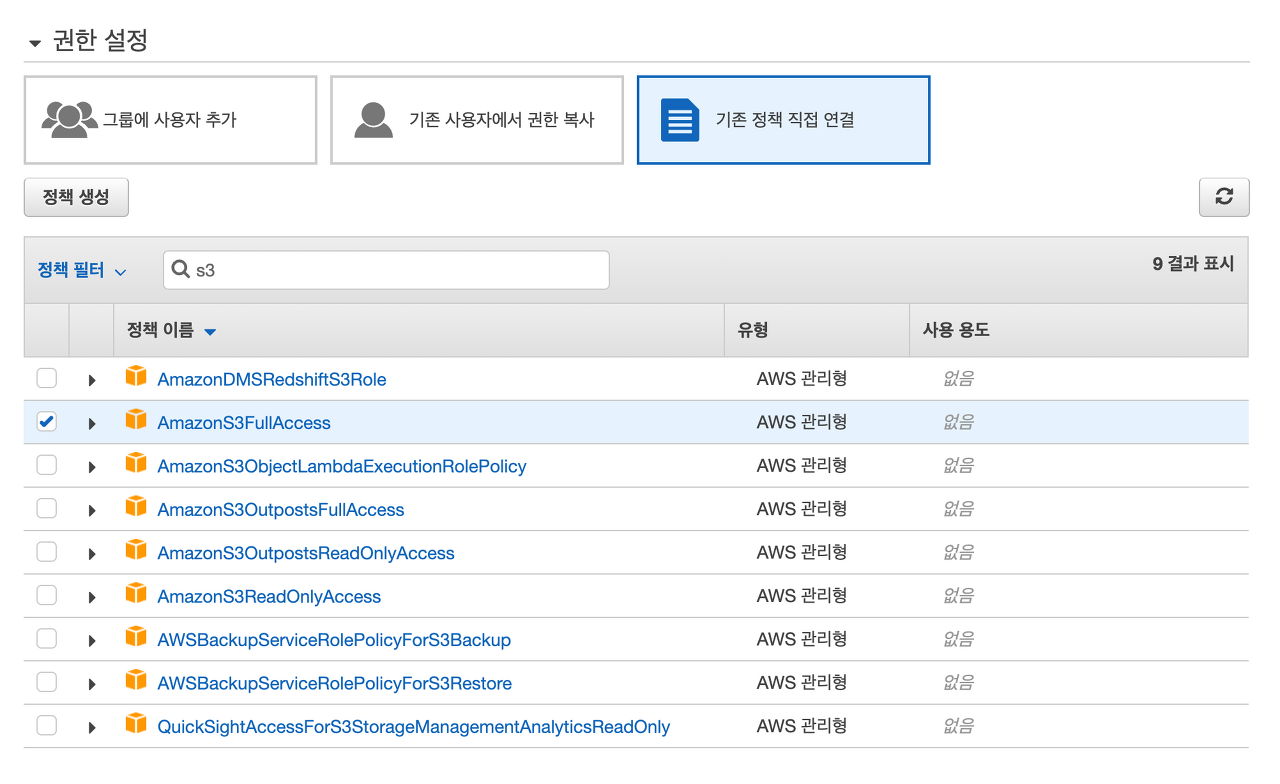Click policy icon beside QuickSightAccessForS3StorageManagementAnalyticsReadOnly
The image size is (1280, 784).
click(136, 724)
